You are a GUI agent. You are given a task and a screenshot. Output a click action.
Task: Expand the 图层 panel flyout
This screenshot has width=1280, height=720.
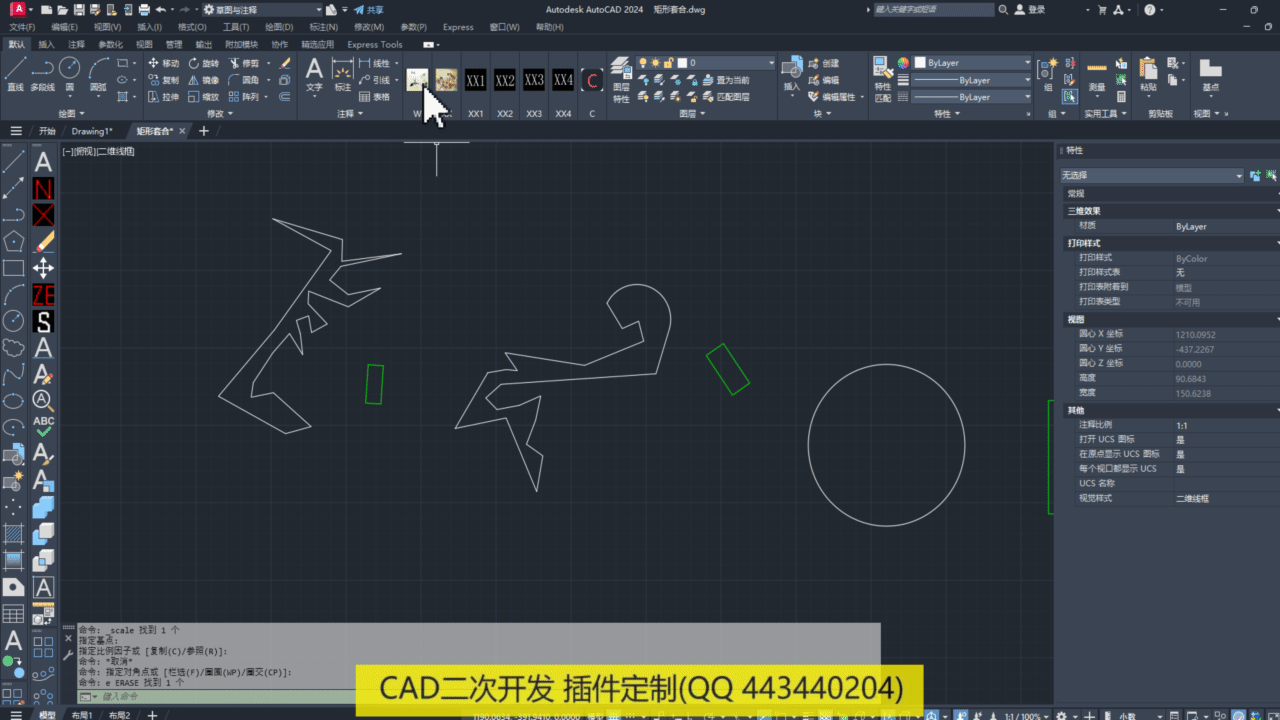[692, 113]
